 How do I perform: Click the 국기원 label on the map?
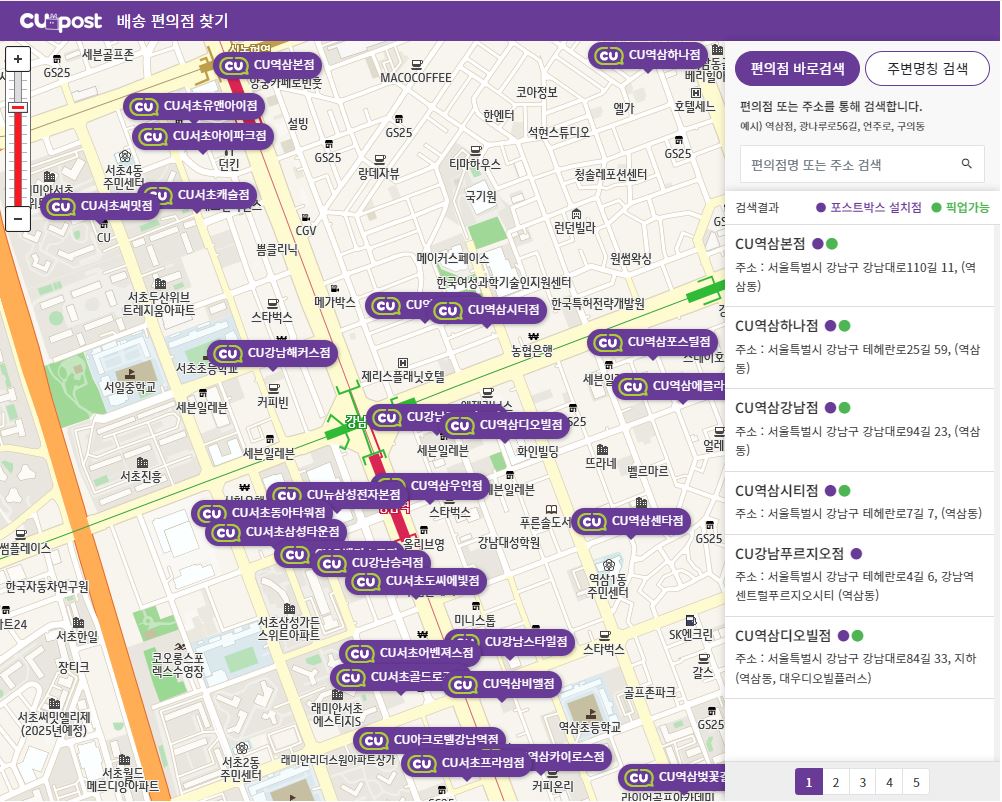pos(481,196)
